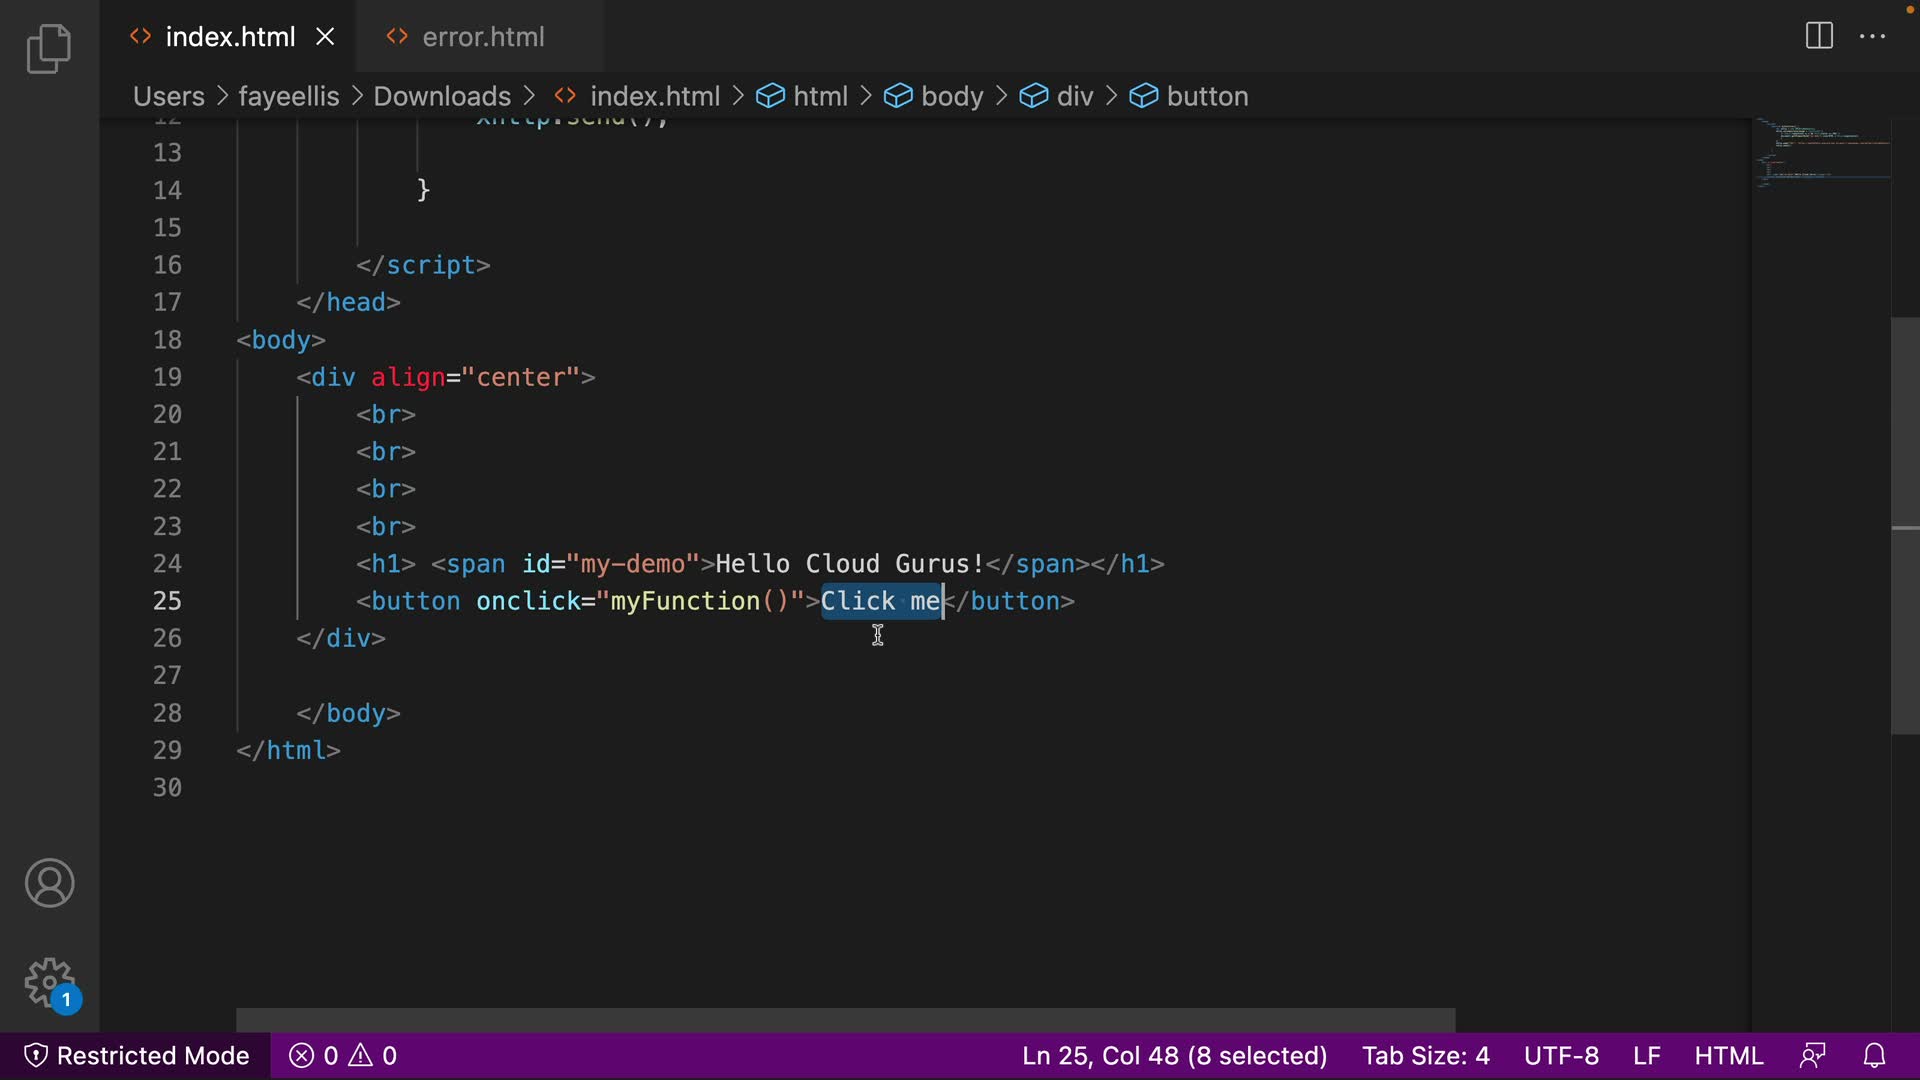Change Tab Size: 4 indentation setting

tap(1425, 1056)
